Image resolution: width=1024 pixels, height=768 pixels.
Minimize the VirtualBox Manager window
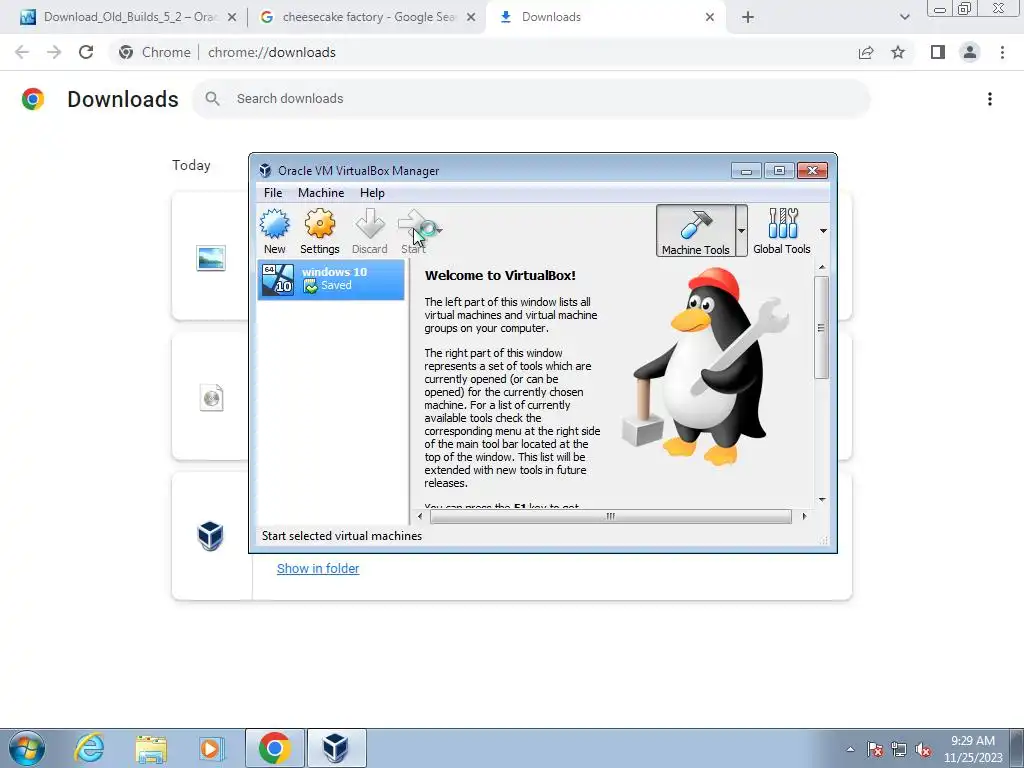click(746, 170)
